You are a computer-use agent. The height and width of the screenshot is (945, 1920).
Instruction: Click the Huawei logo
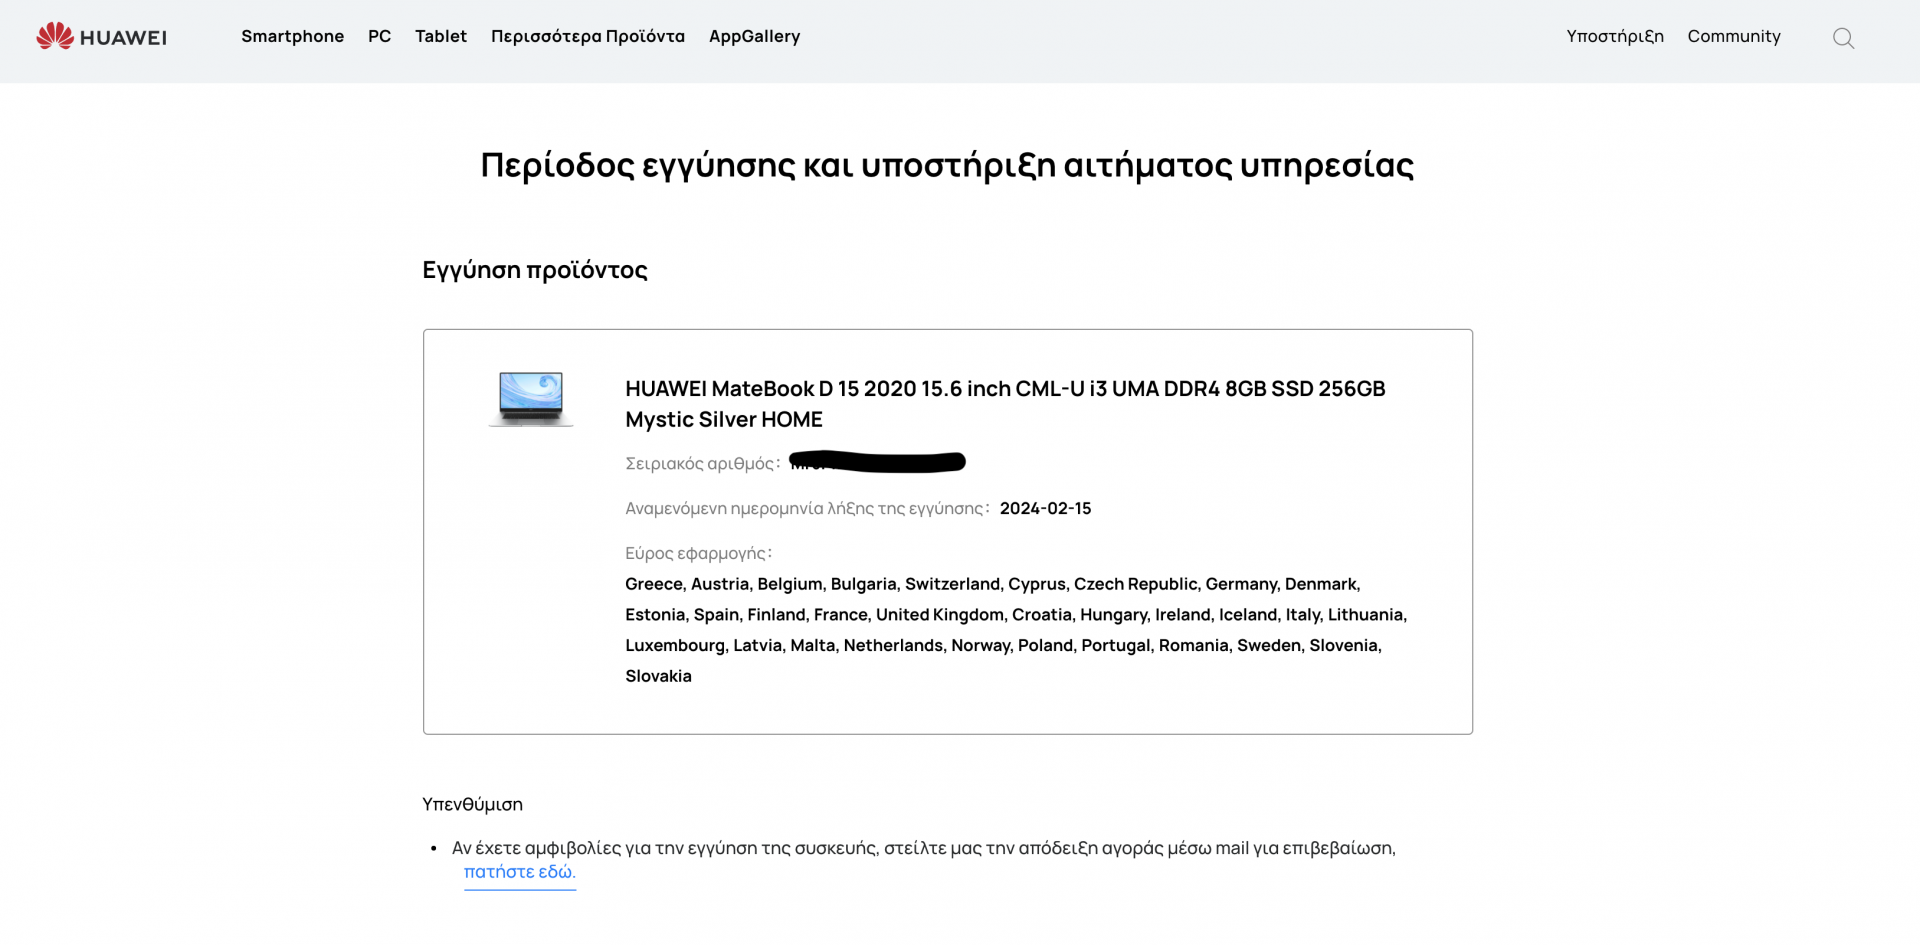[x=101, y=37]
